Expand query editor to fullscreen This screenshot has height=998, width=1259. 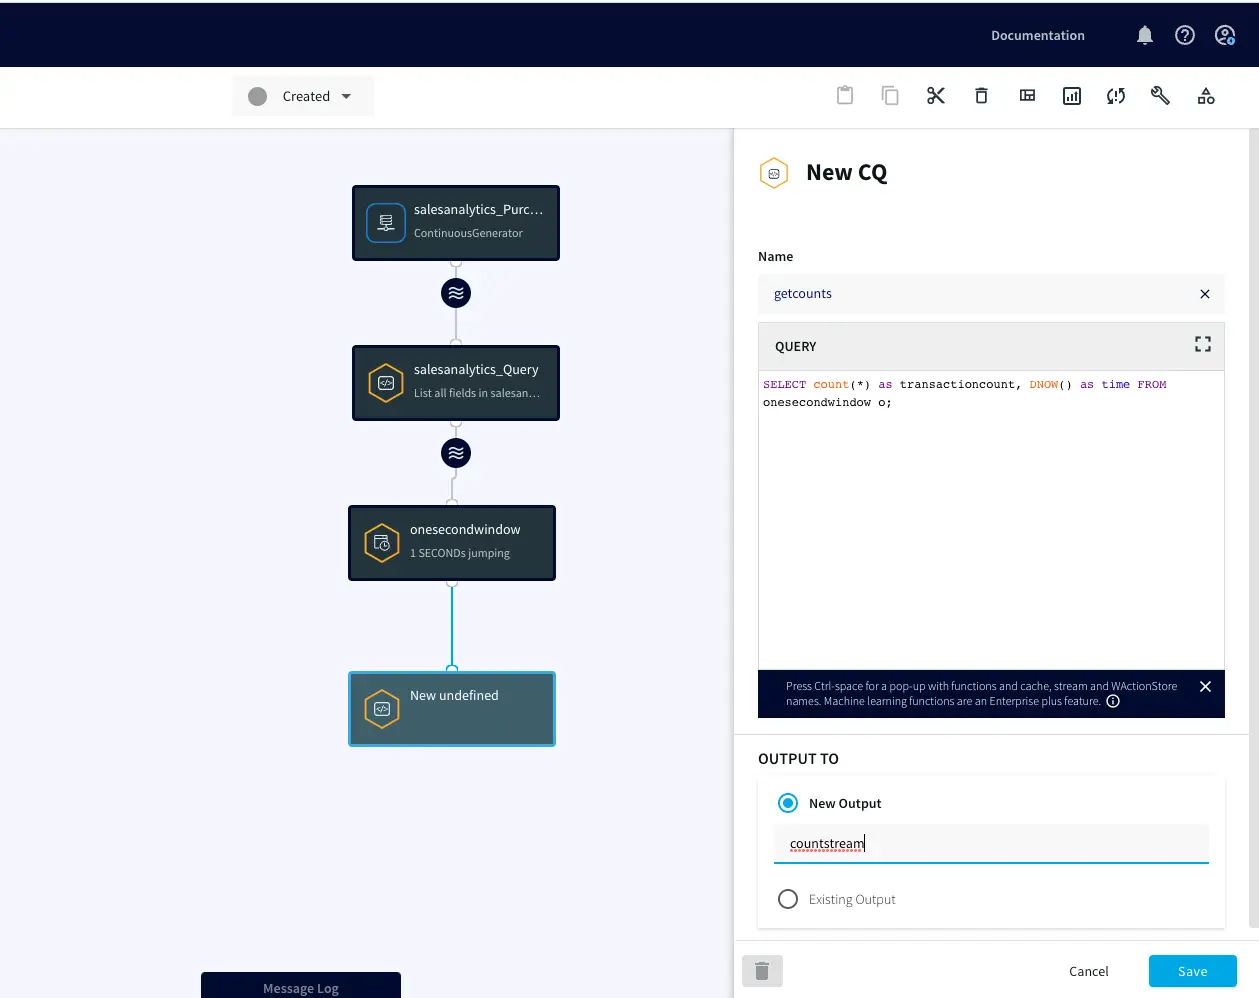coord(1203,344)
